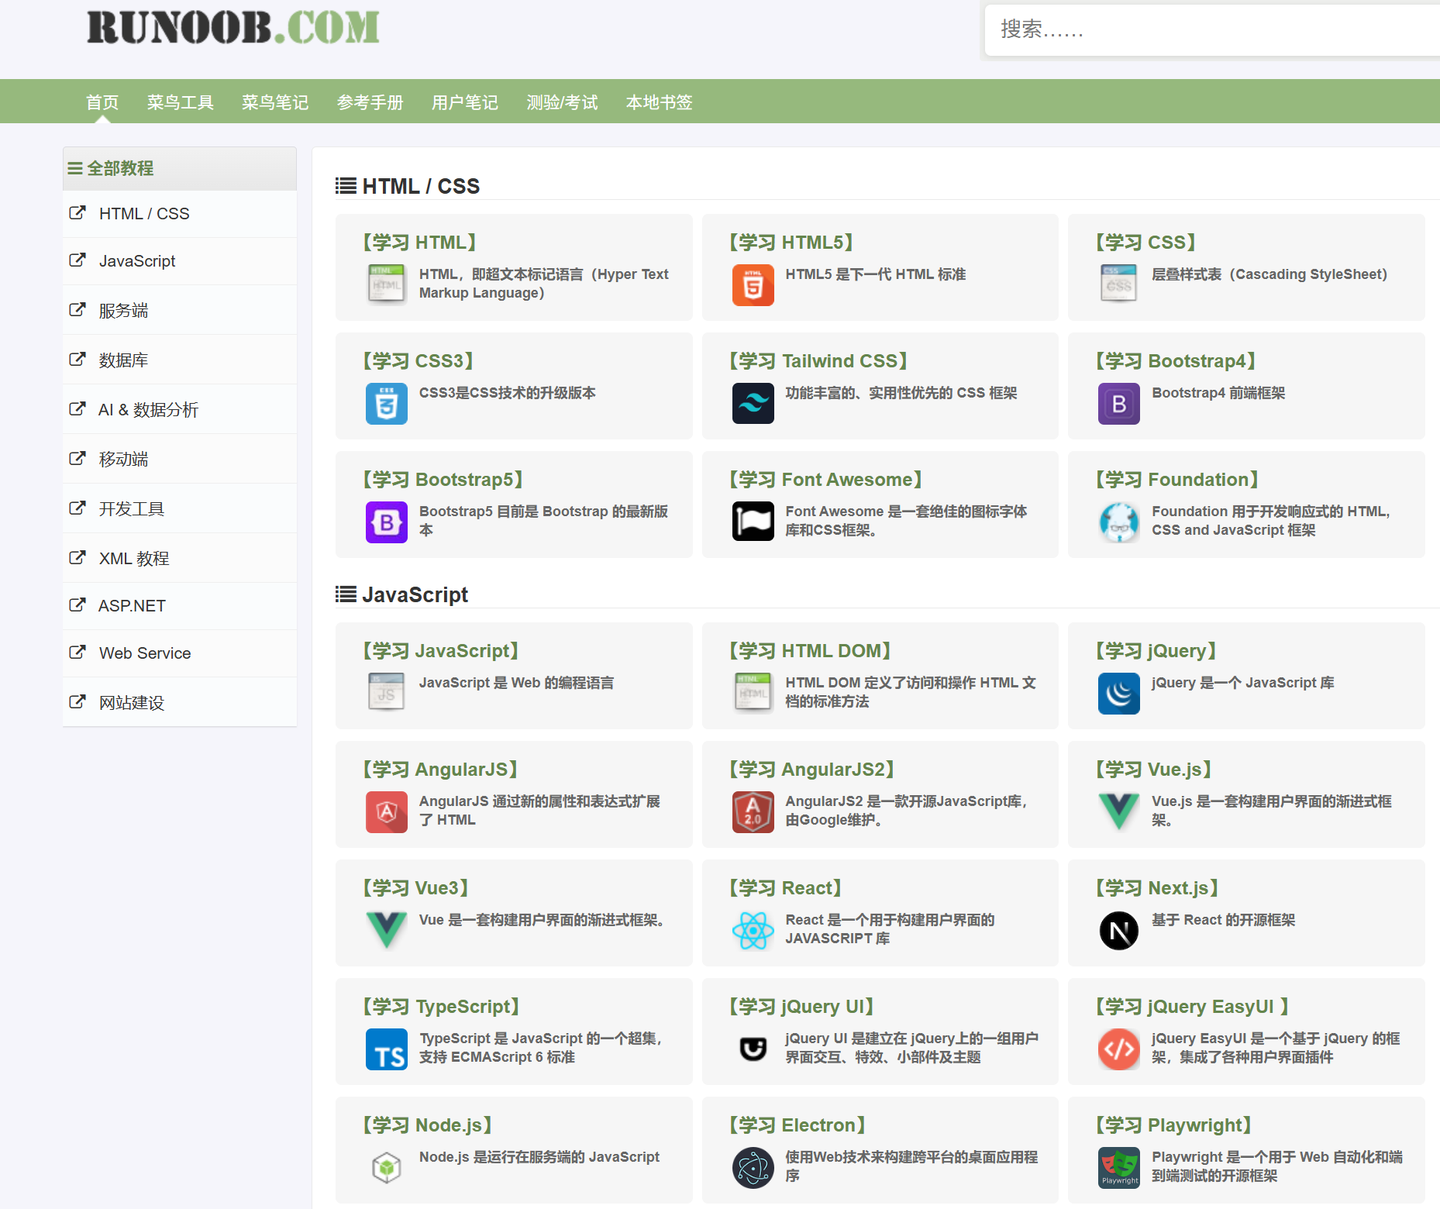Click the CSS tutorial icon

coord(1119,284)
